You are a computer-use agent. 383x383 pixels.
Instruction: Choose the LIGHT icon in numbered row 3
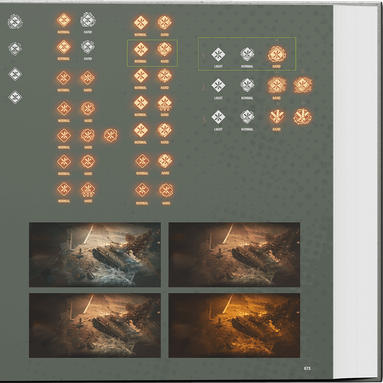point(218,117)
